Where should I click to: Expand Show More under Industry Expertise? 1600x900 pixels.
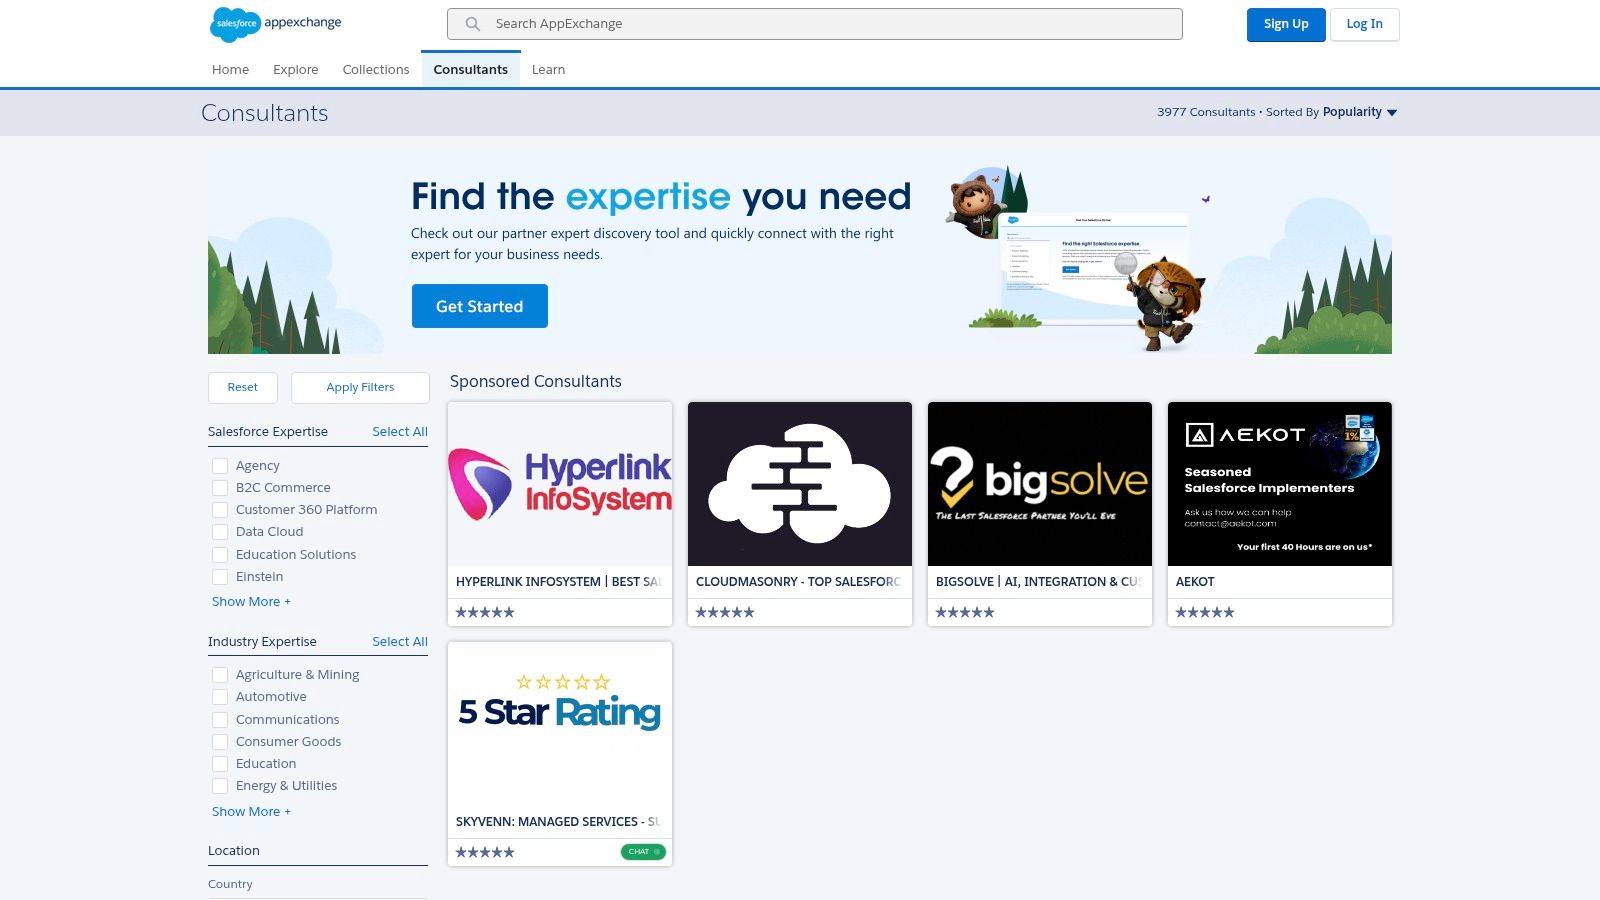[x=251, y=811]
